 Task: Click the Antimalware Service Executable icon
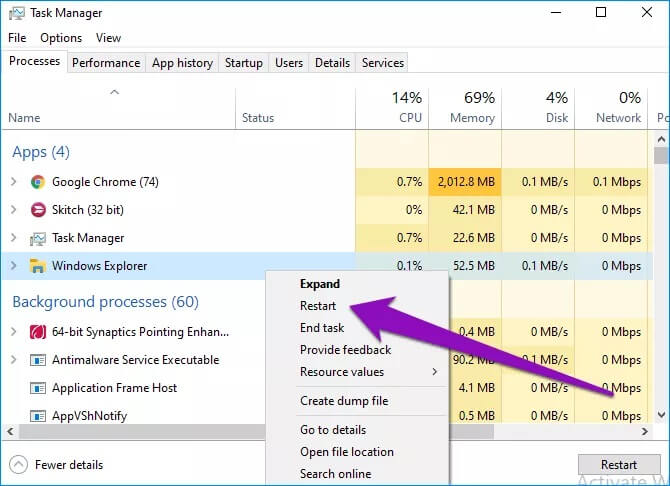(38, 360)
